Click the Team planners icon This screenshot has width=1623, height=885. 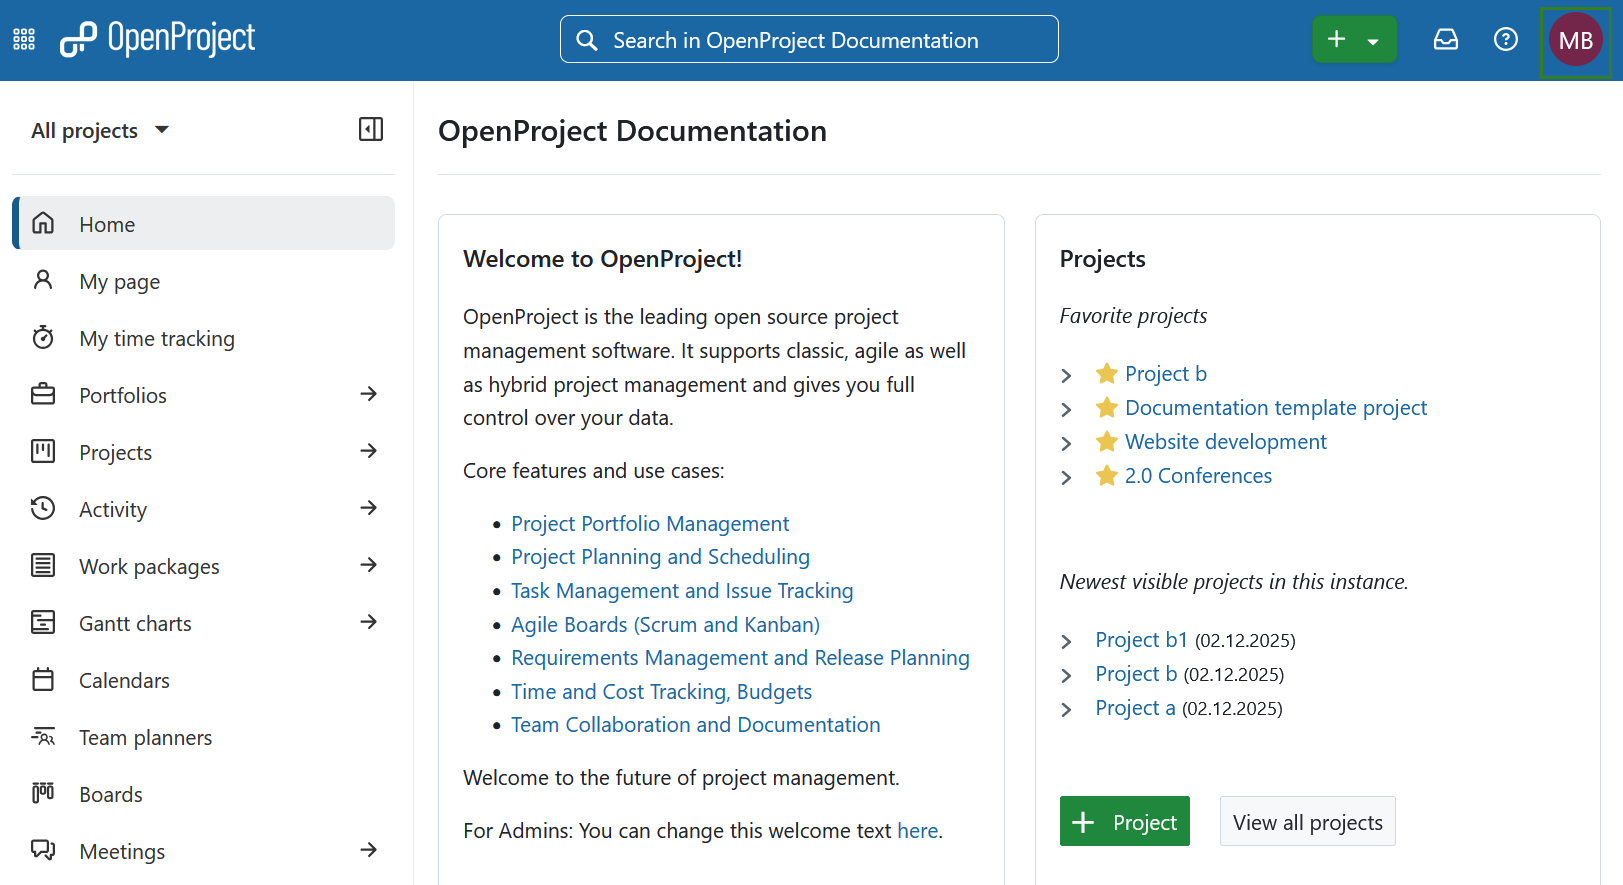pos(43,736)
